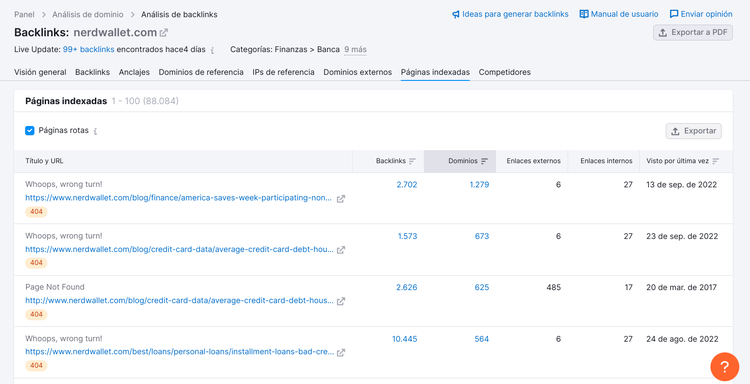This screenshot has height=384, width=750.
Task: Open the Anclajes tab
Action: [134, 72]
